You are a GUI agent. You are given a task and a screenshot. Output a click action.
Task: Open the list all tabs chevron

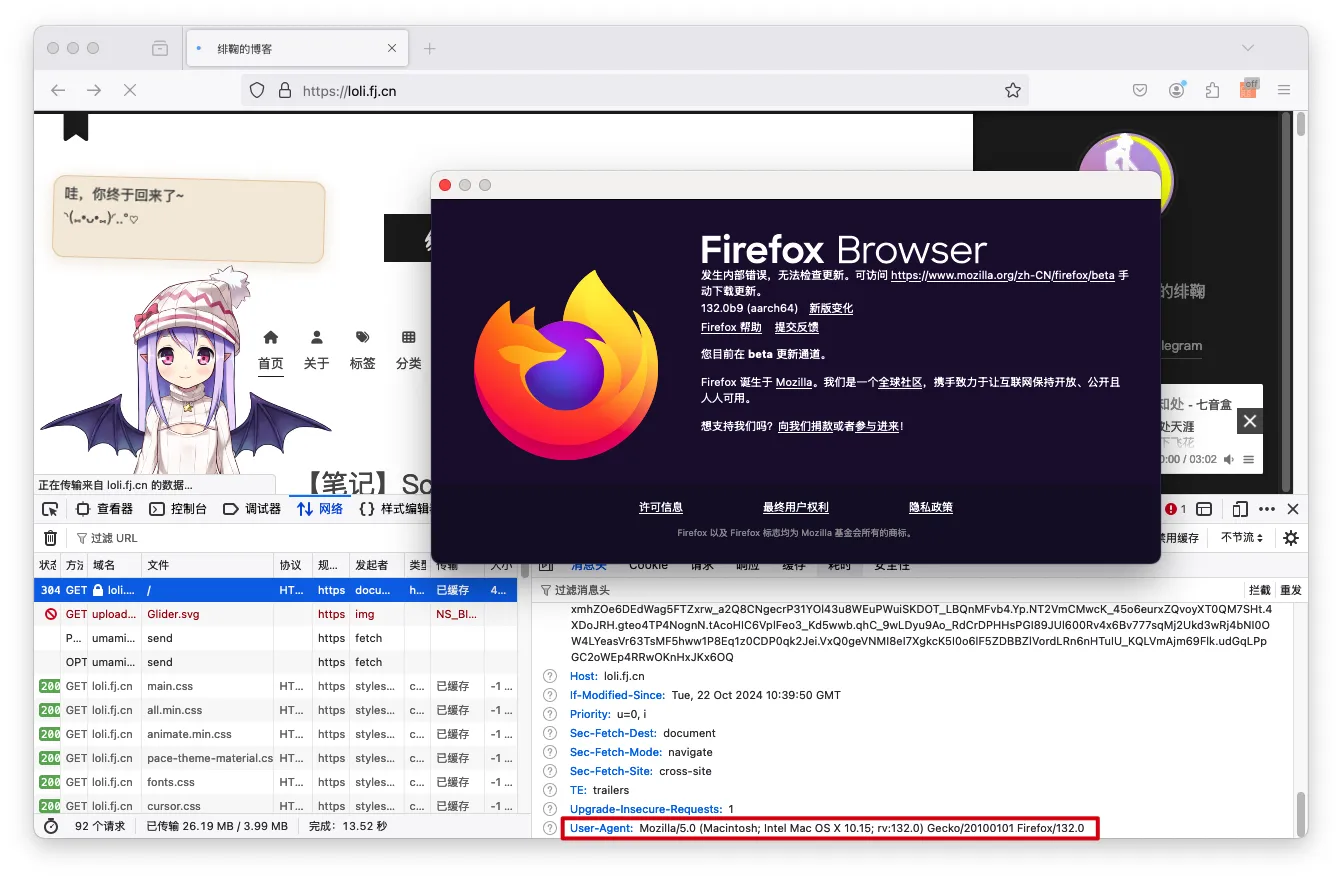pyautogui.click(x=1248, y=48)
